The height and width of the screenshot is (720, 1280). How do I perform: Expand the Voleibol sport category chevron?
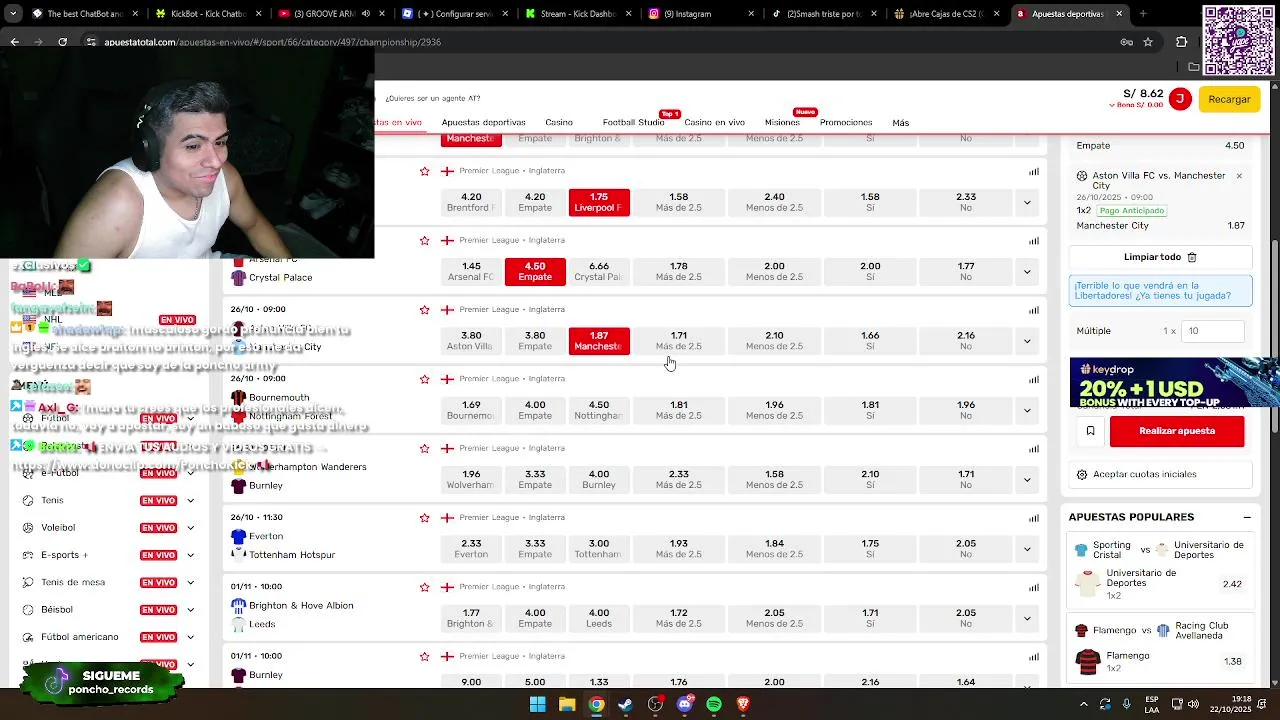pos(190,528)
